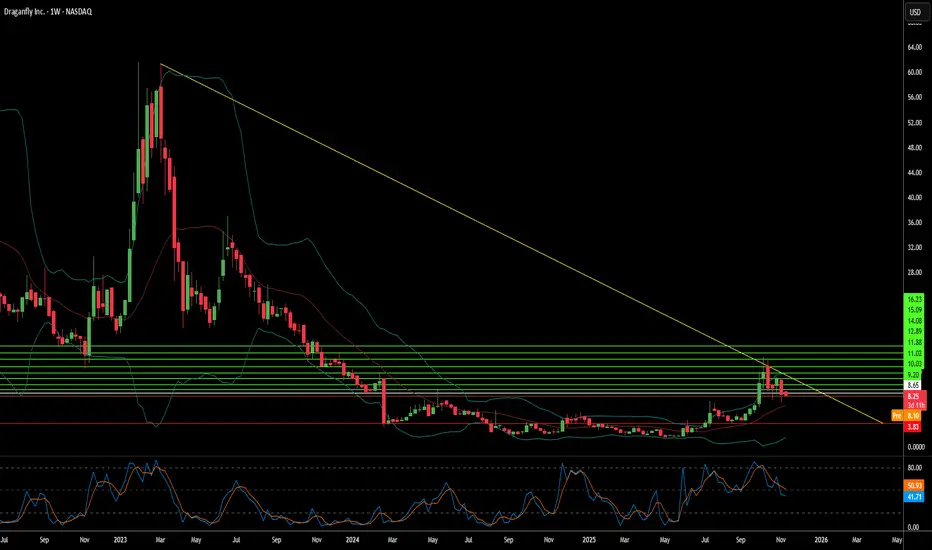Click the 2025 label on time axis
932x550 pixels.
coord(588,540)
